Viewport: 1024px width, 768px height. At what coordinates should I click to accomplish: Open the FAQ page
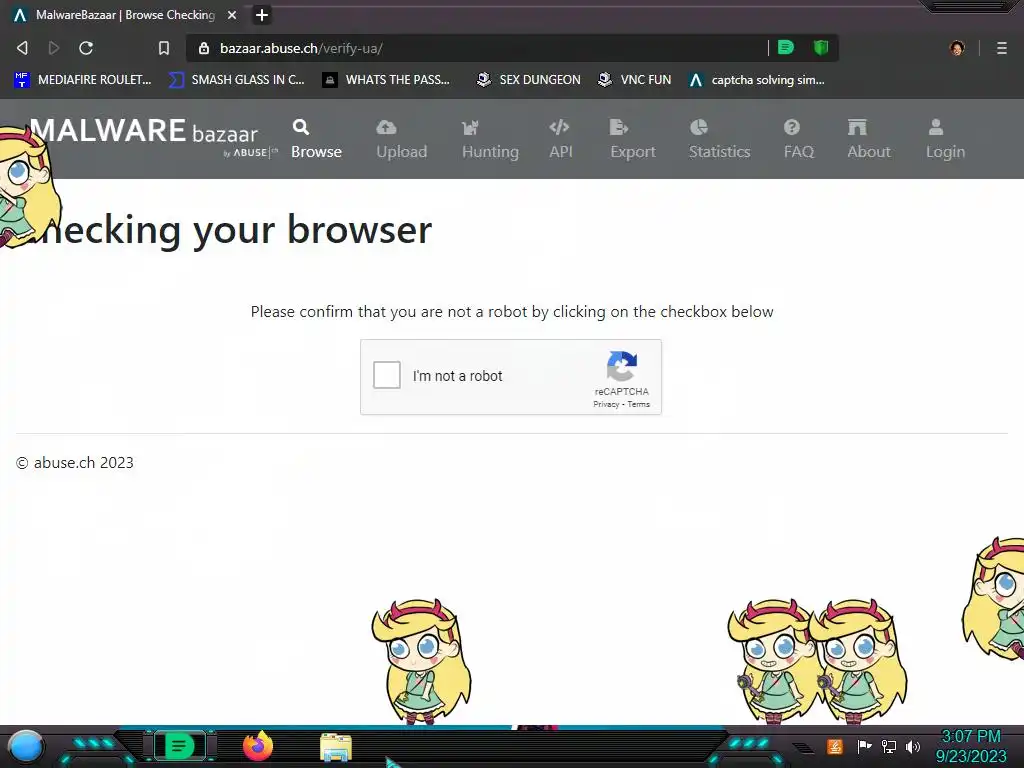[798, 138]
